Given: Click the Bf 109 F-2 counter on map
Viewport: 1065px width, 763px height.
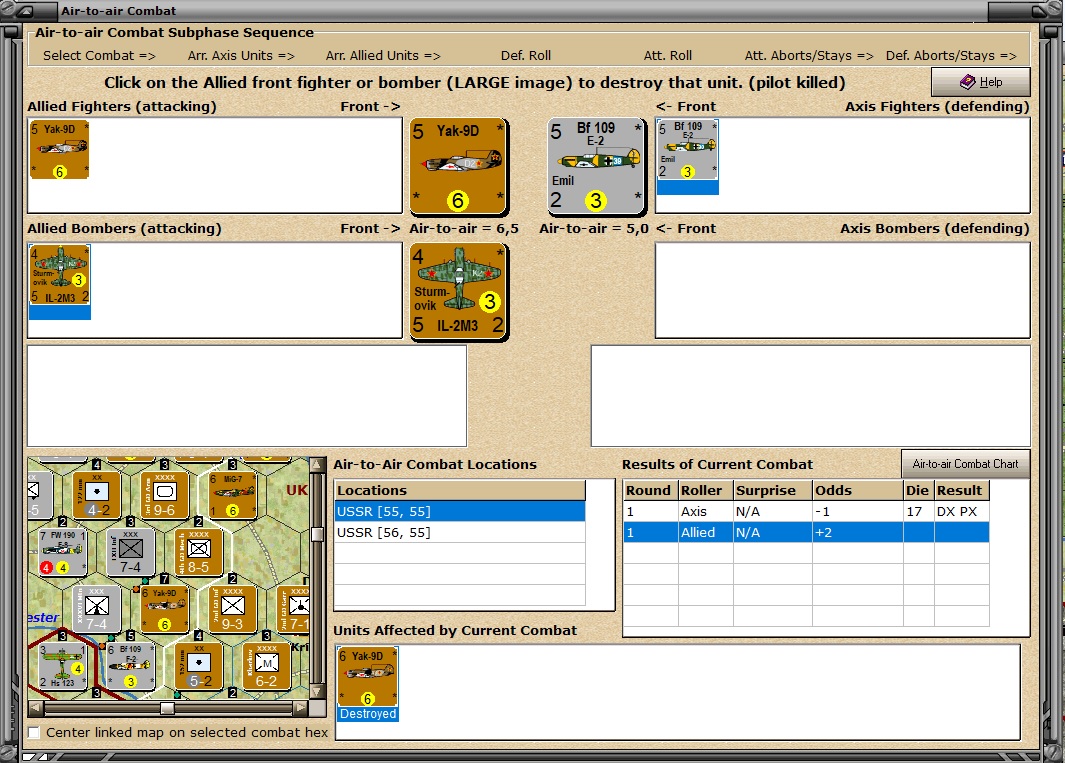Looking at the screenshot, I should [x=130, y=667].
